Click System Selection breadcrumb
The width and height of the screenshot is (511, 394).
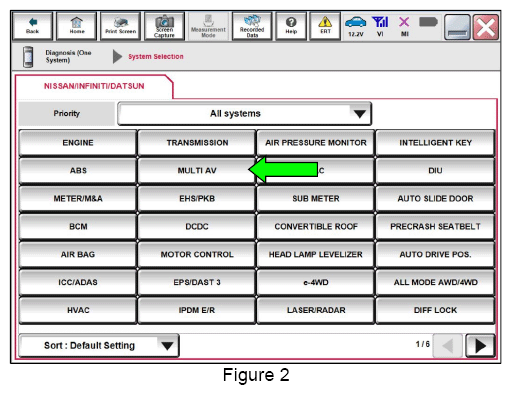pyautogui.click(x=156, y=57)
